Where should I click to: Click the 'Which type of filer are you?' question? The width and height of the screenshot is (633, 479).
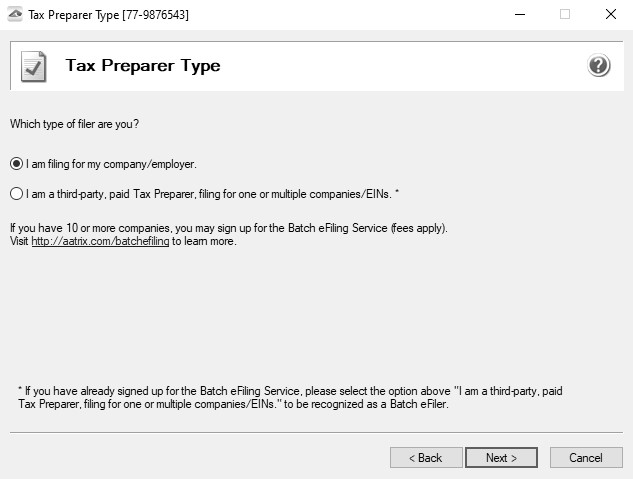74,124
